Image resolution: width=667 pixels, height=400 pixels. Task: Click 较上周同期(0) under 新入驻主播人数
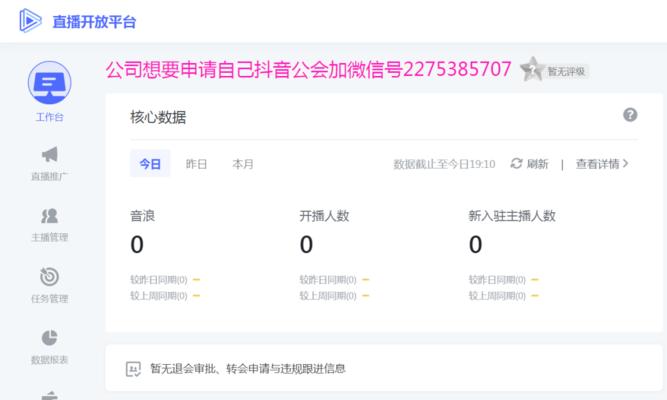point(497,295)
